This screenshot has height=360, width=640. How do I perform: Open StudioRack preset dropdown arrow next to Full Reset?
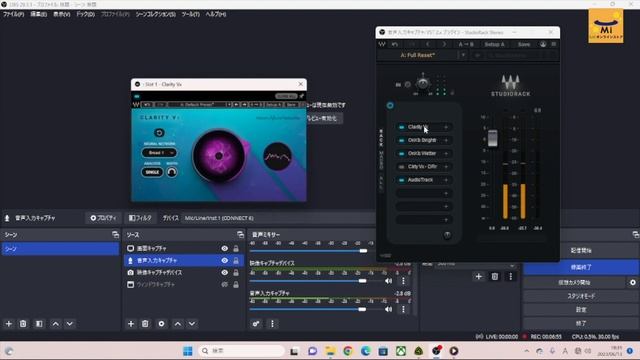pos(463,55)
